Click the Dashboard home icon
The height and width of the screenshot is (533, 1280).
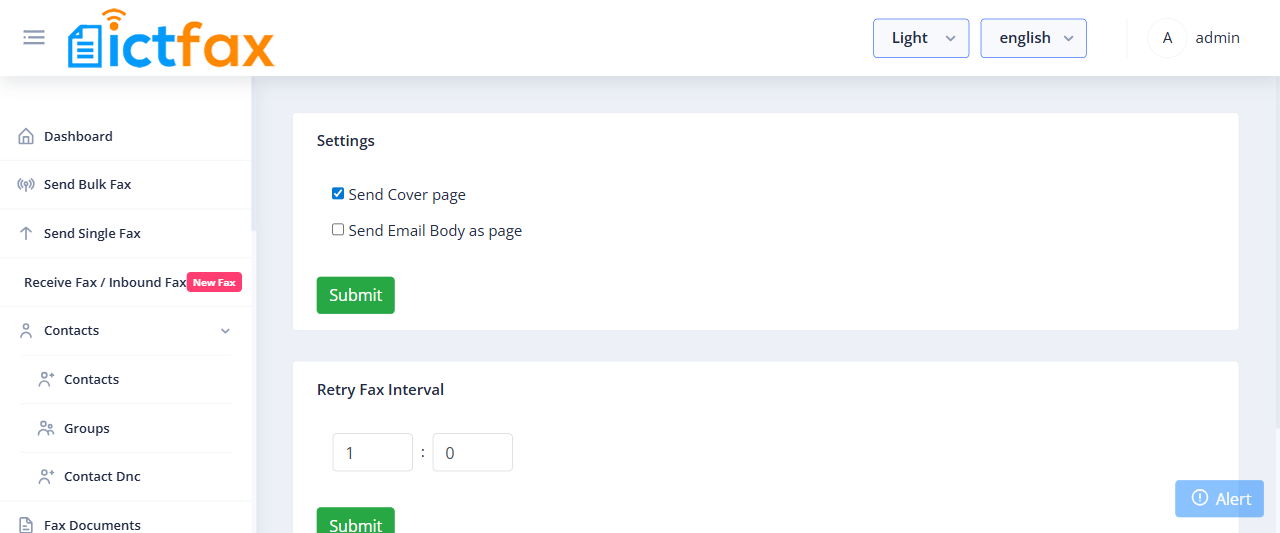click(x=26, y=137)
